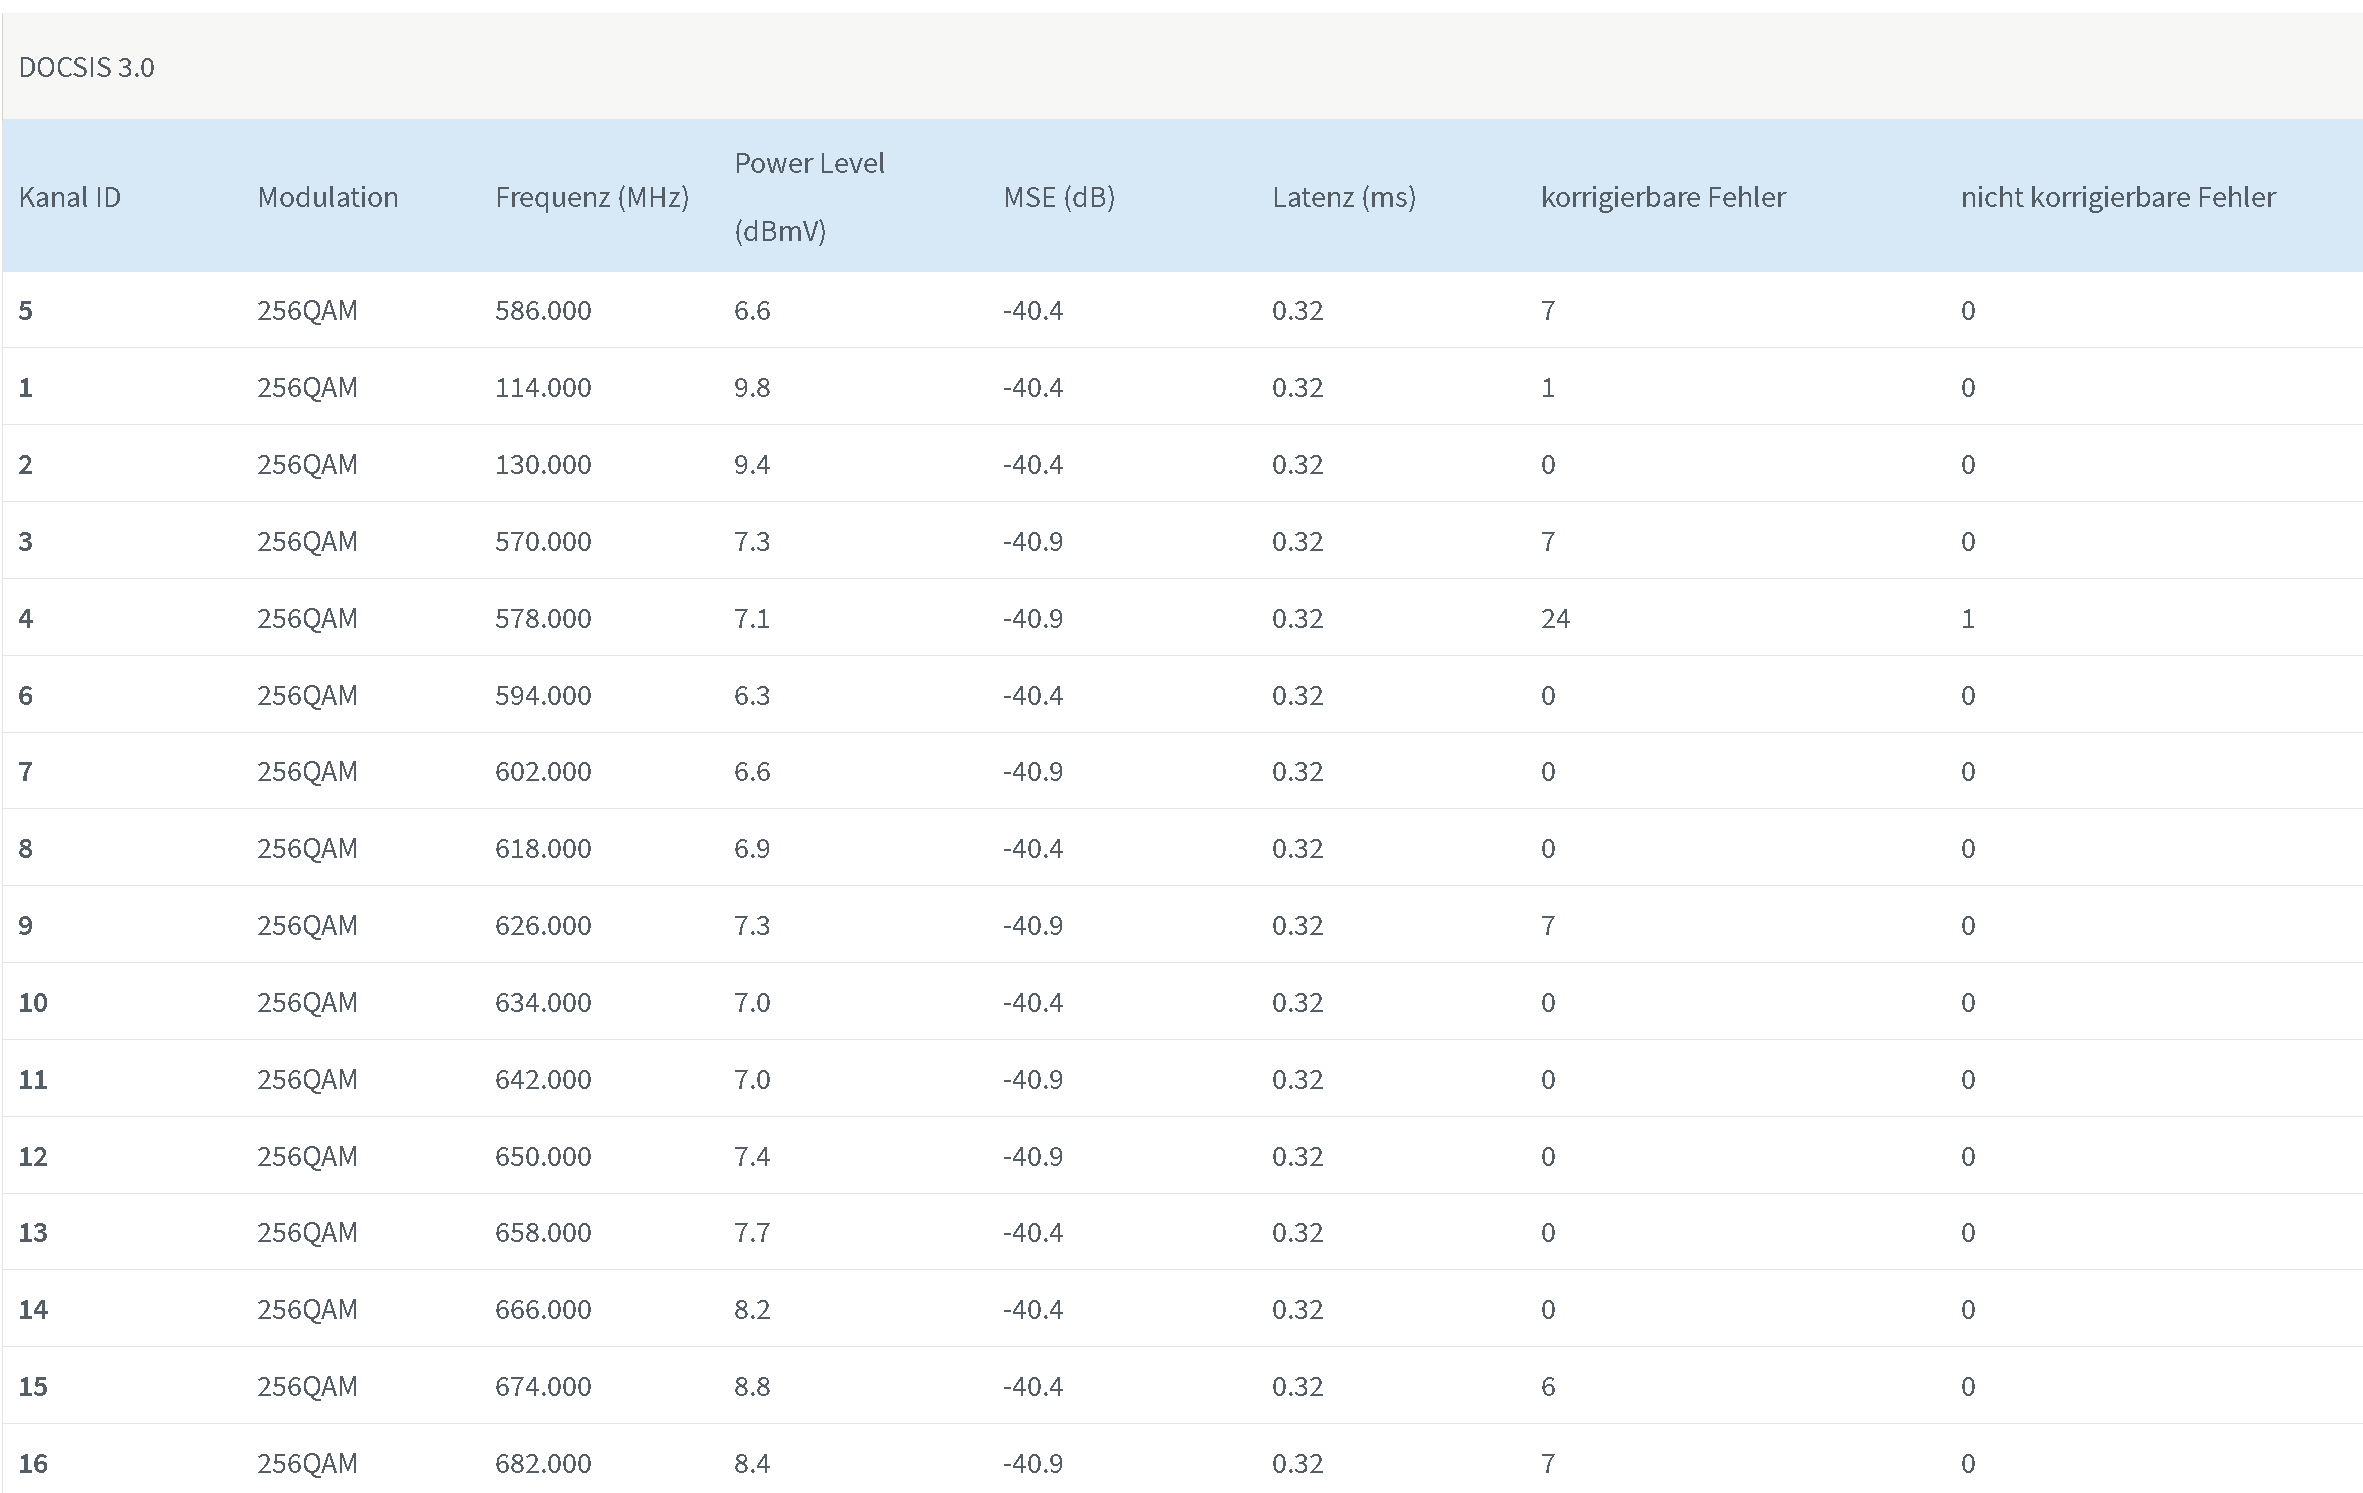Select the row for Kanal ID 5
The height and width of the screenshot is (1493, 2363).
[1182, 310]
